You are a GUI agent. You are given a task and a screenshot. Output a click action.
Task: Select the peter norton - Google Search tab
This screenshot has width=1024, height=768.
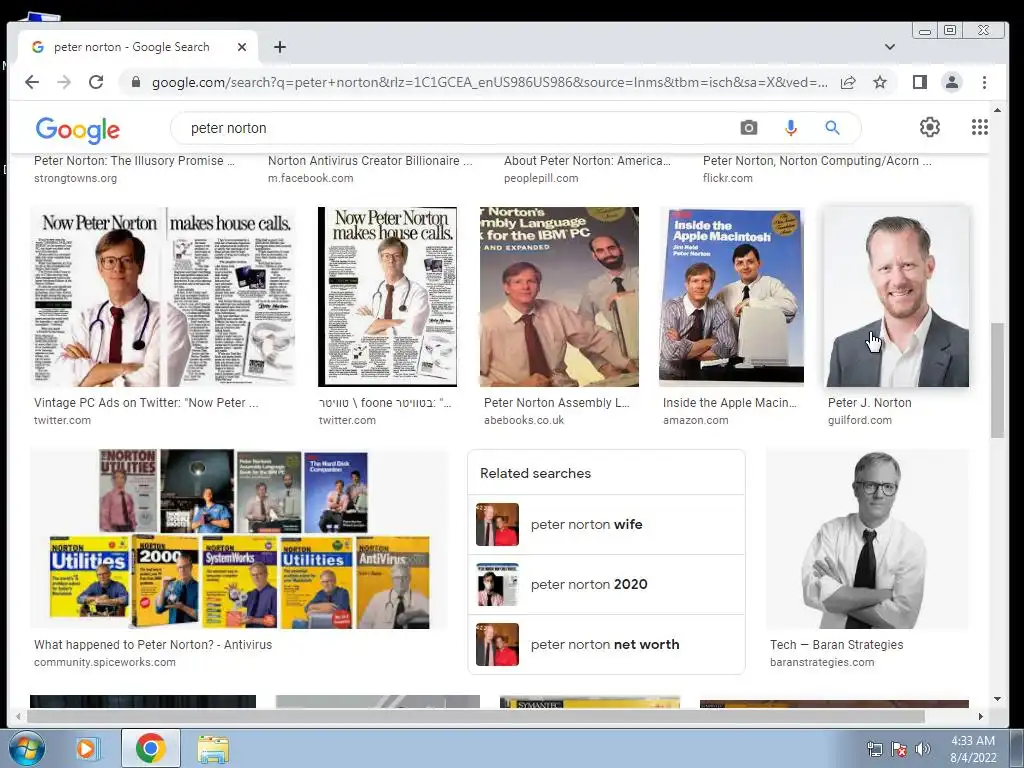coord(137,47)
